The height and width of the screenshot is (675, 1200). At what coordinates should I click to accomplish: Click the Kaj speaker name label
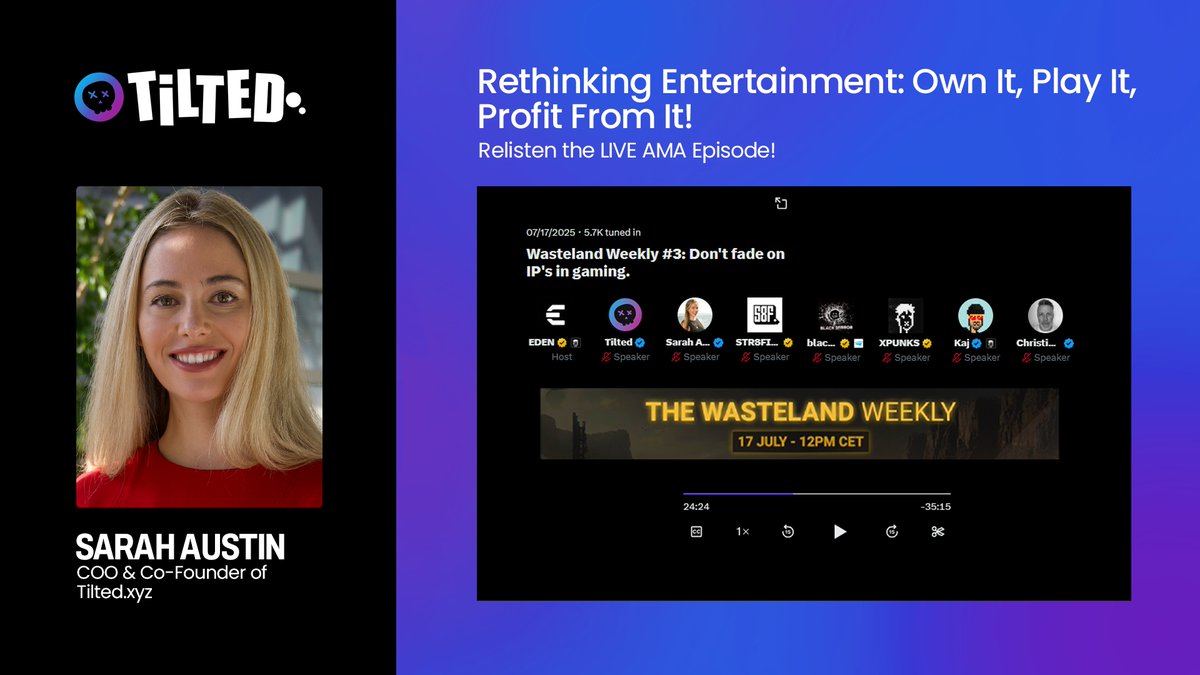(961, 342)
